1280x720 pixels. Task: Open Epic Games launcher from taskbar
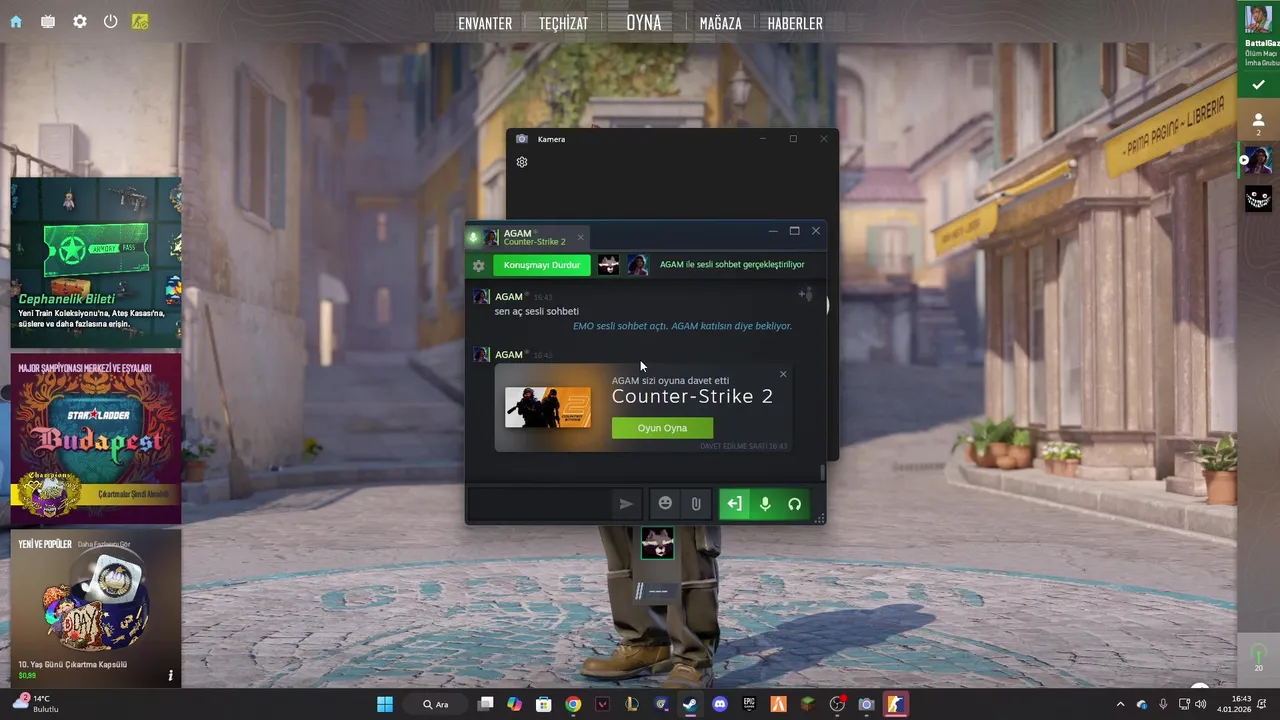749,704
